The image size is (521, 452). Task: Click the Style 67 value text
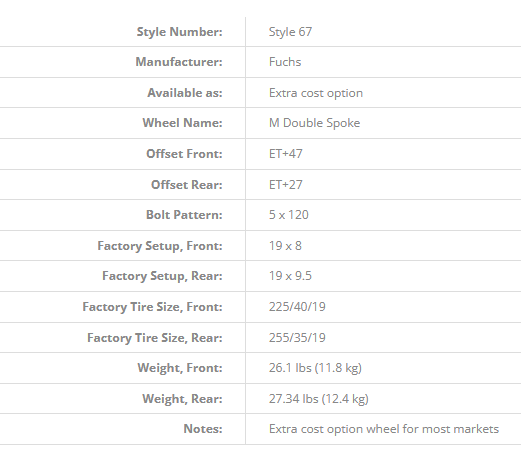(290, 32)
